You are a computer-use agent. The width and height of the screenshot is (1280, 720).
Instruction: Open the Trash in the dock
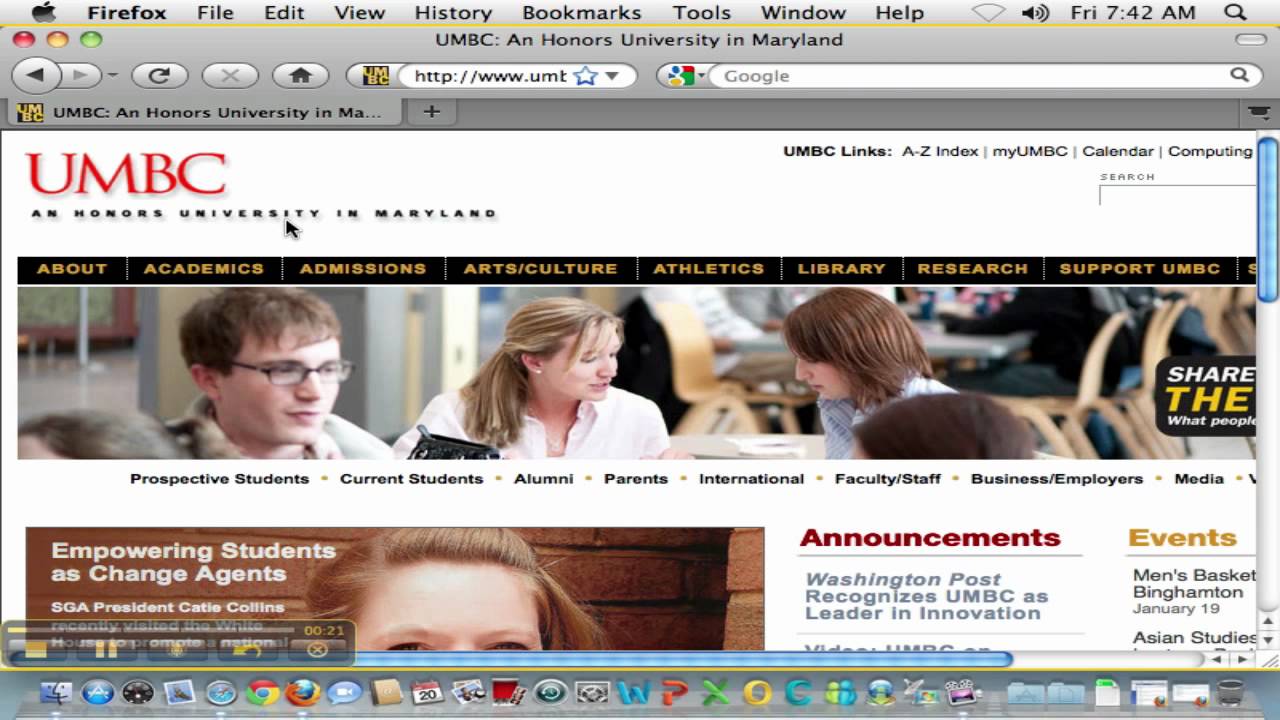tap(1231, 692)
